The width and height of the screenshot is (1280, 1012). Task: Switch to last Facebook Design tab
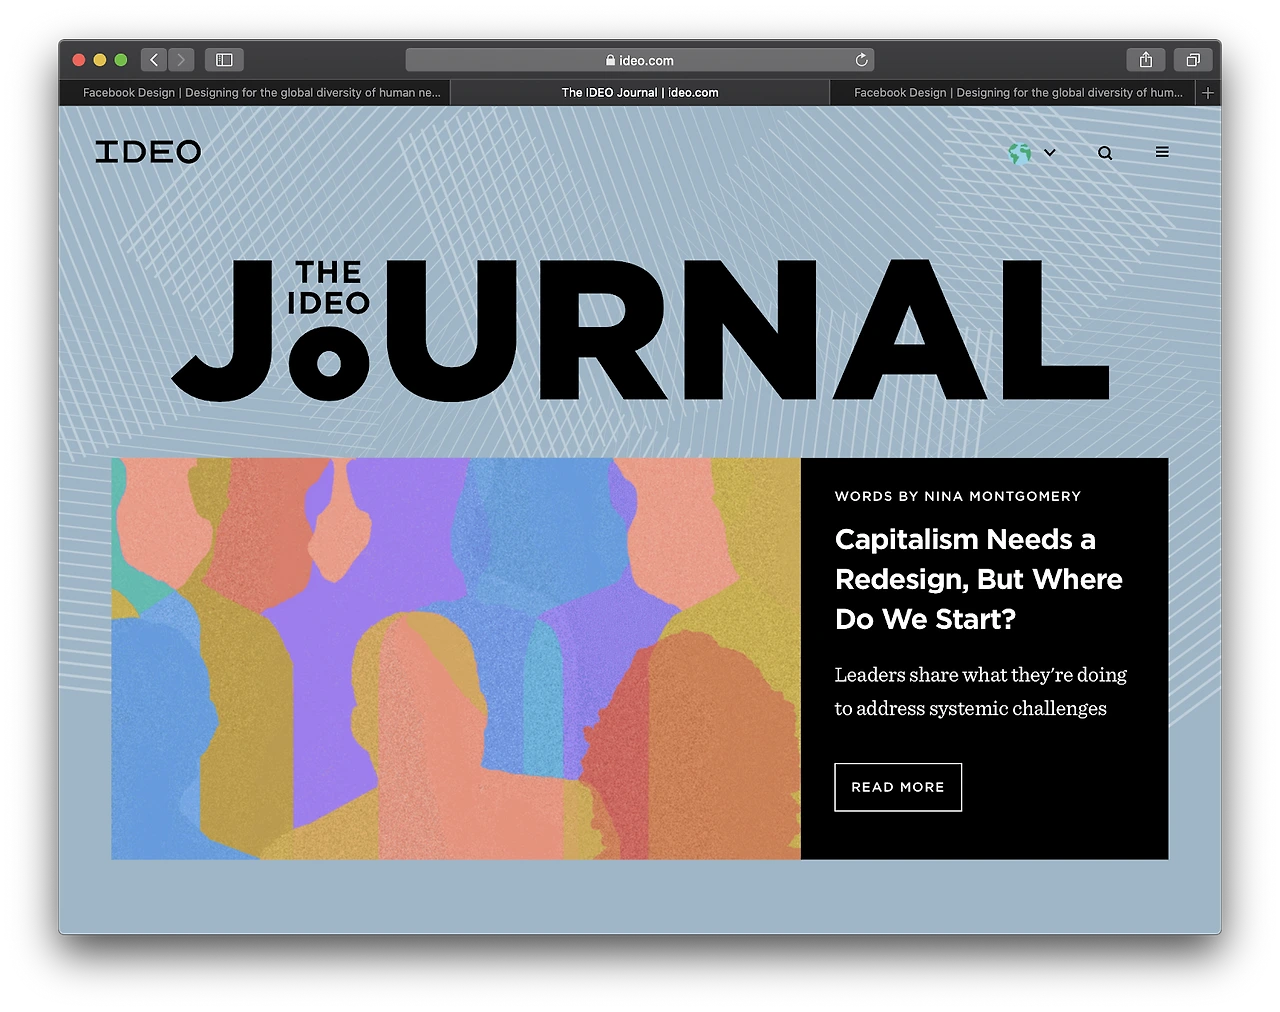(x=1014, y=92)
